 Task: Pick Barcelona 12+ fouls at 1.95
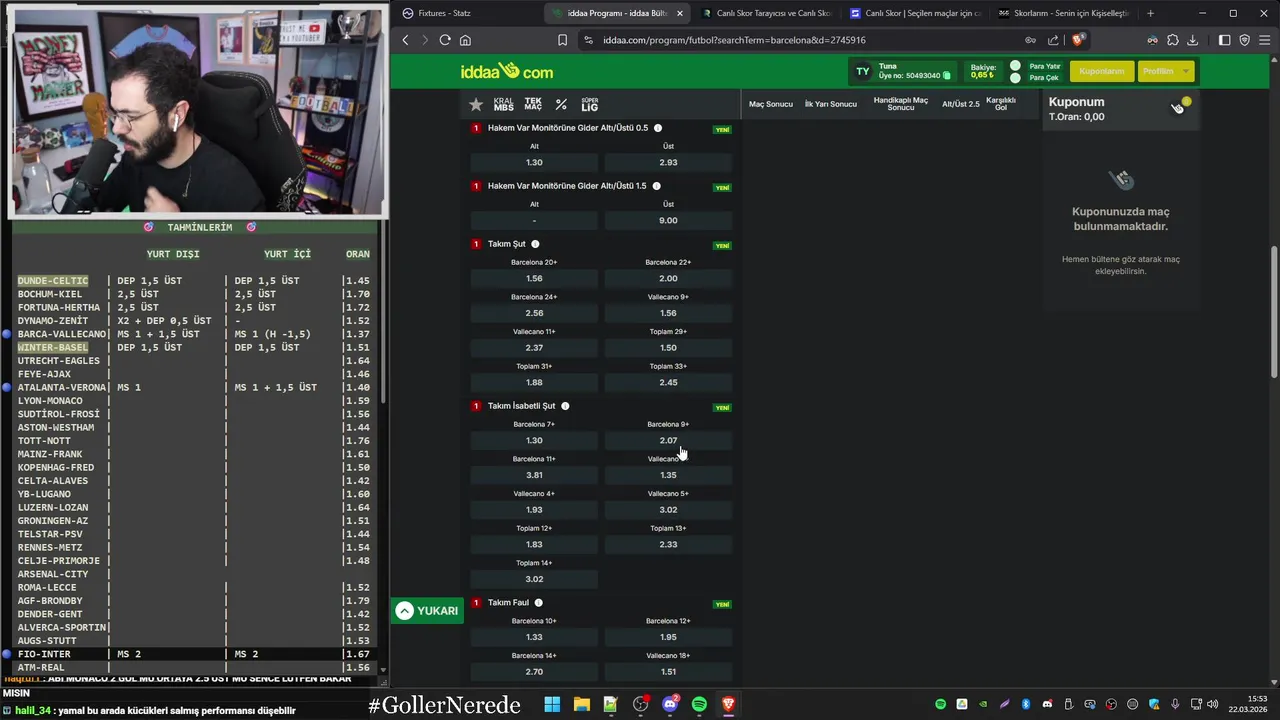point(668,637)
